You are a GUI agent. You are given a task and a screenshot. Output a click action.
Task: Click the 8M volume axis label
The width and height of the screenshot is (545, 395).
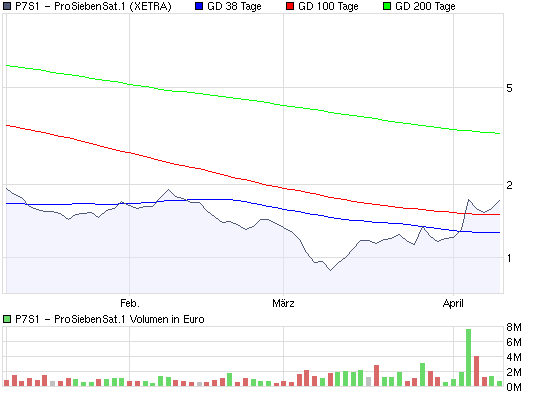514,327
